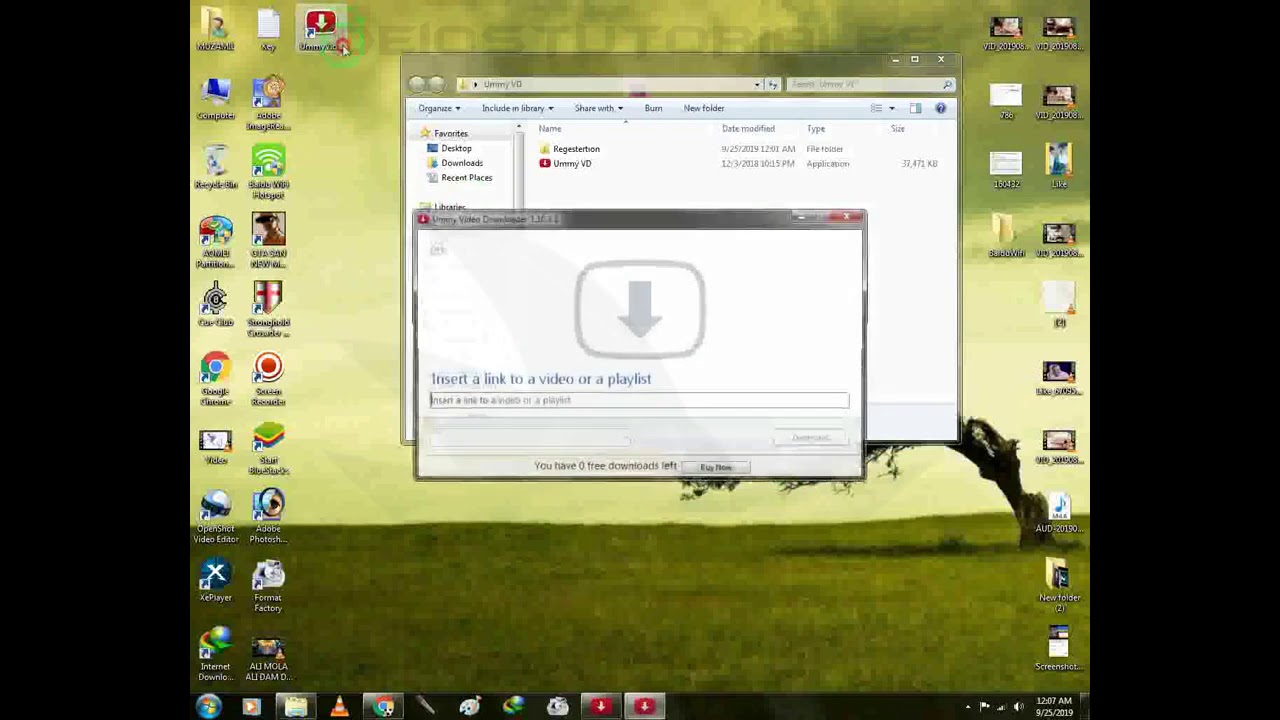Launch Format Factory shortcut
The width and height of the screenshot is (1280, 720).
(268, 587)
